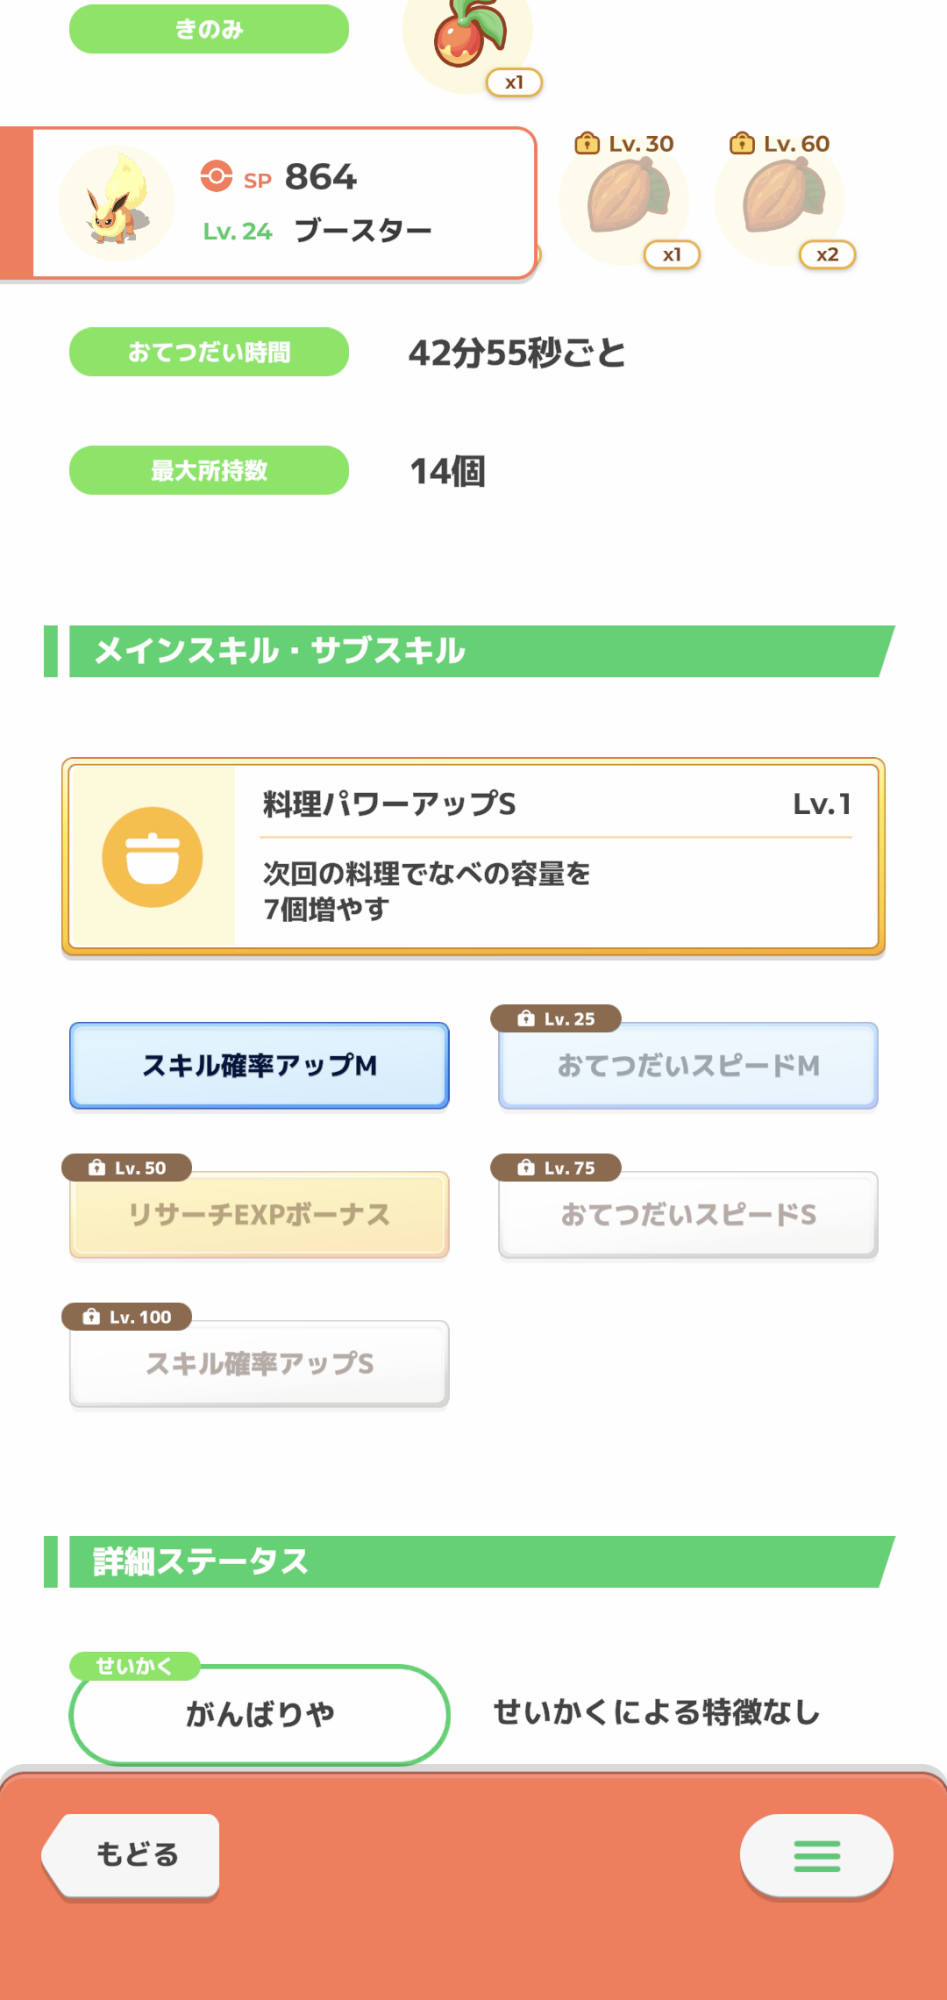The width and height of the screenshot is (947, 2000).
Task: Tap the Flareon portrait thumbnail
Action: coord(116,204)
